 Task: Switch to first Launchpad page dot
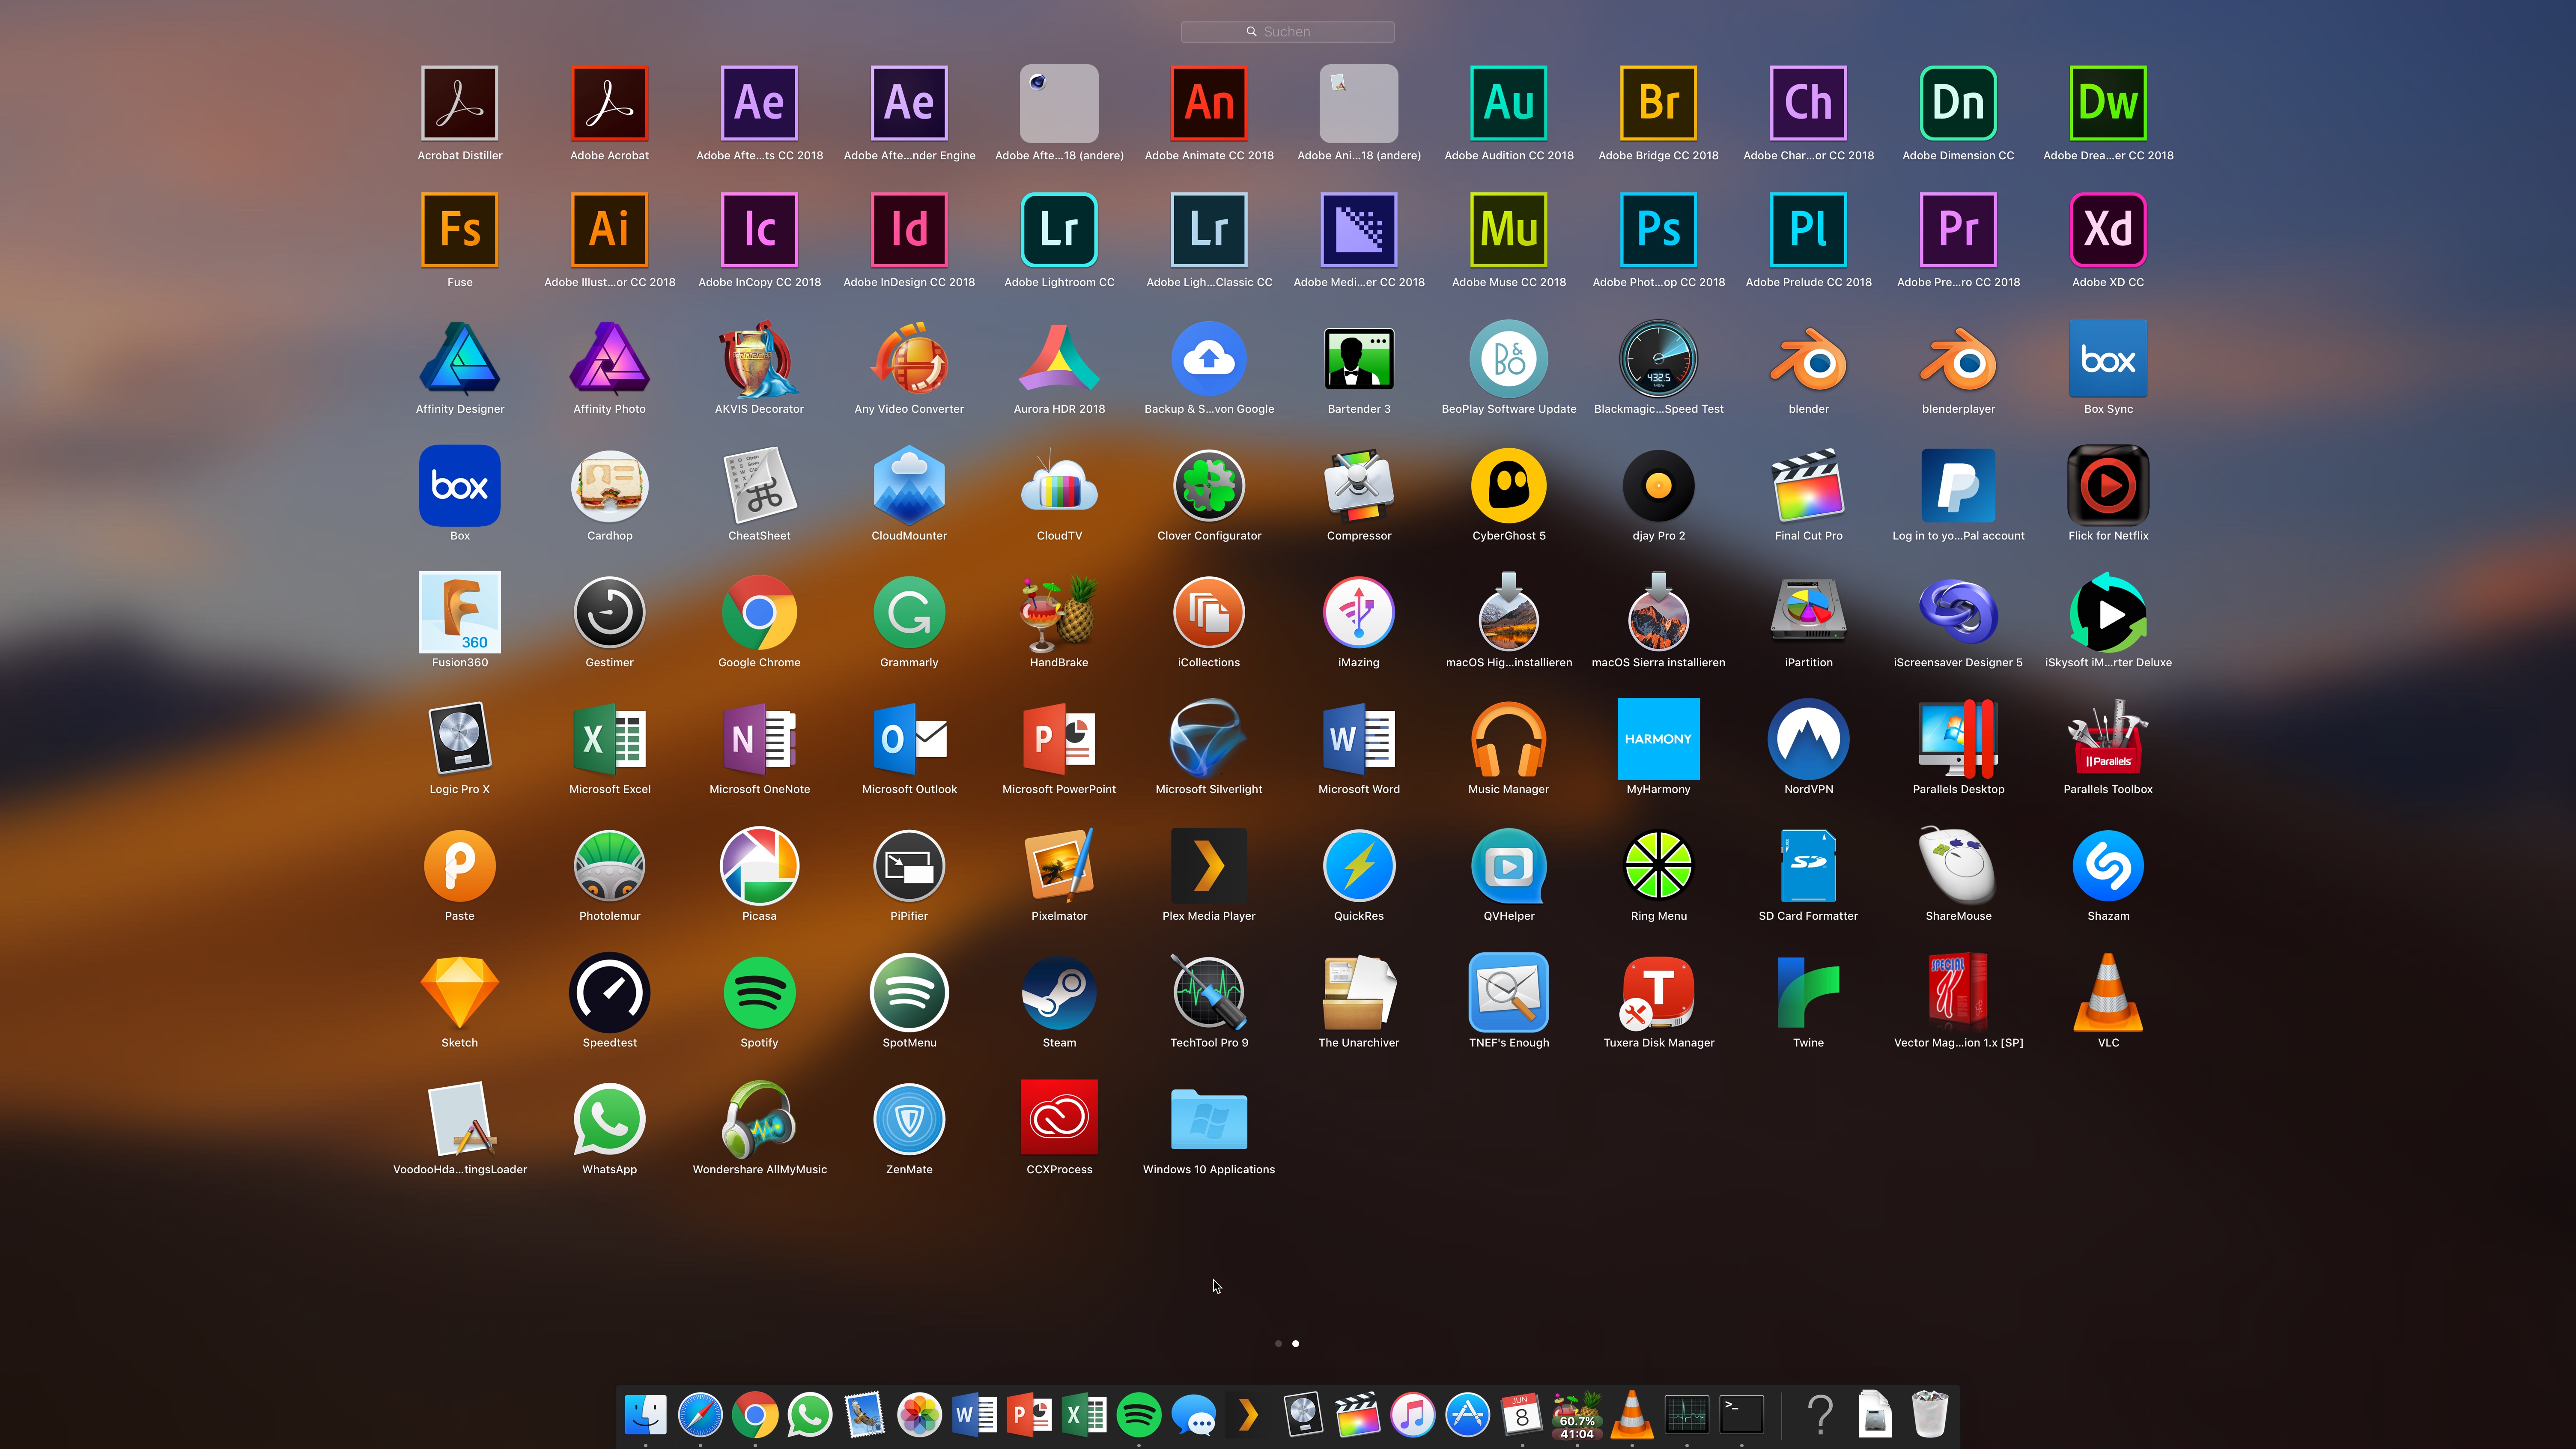point(1278,1344)
